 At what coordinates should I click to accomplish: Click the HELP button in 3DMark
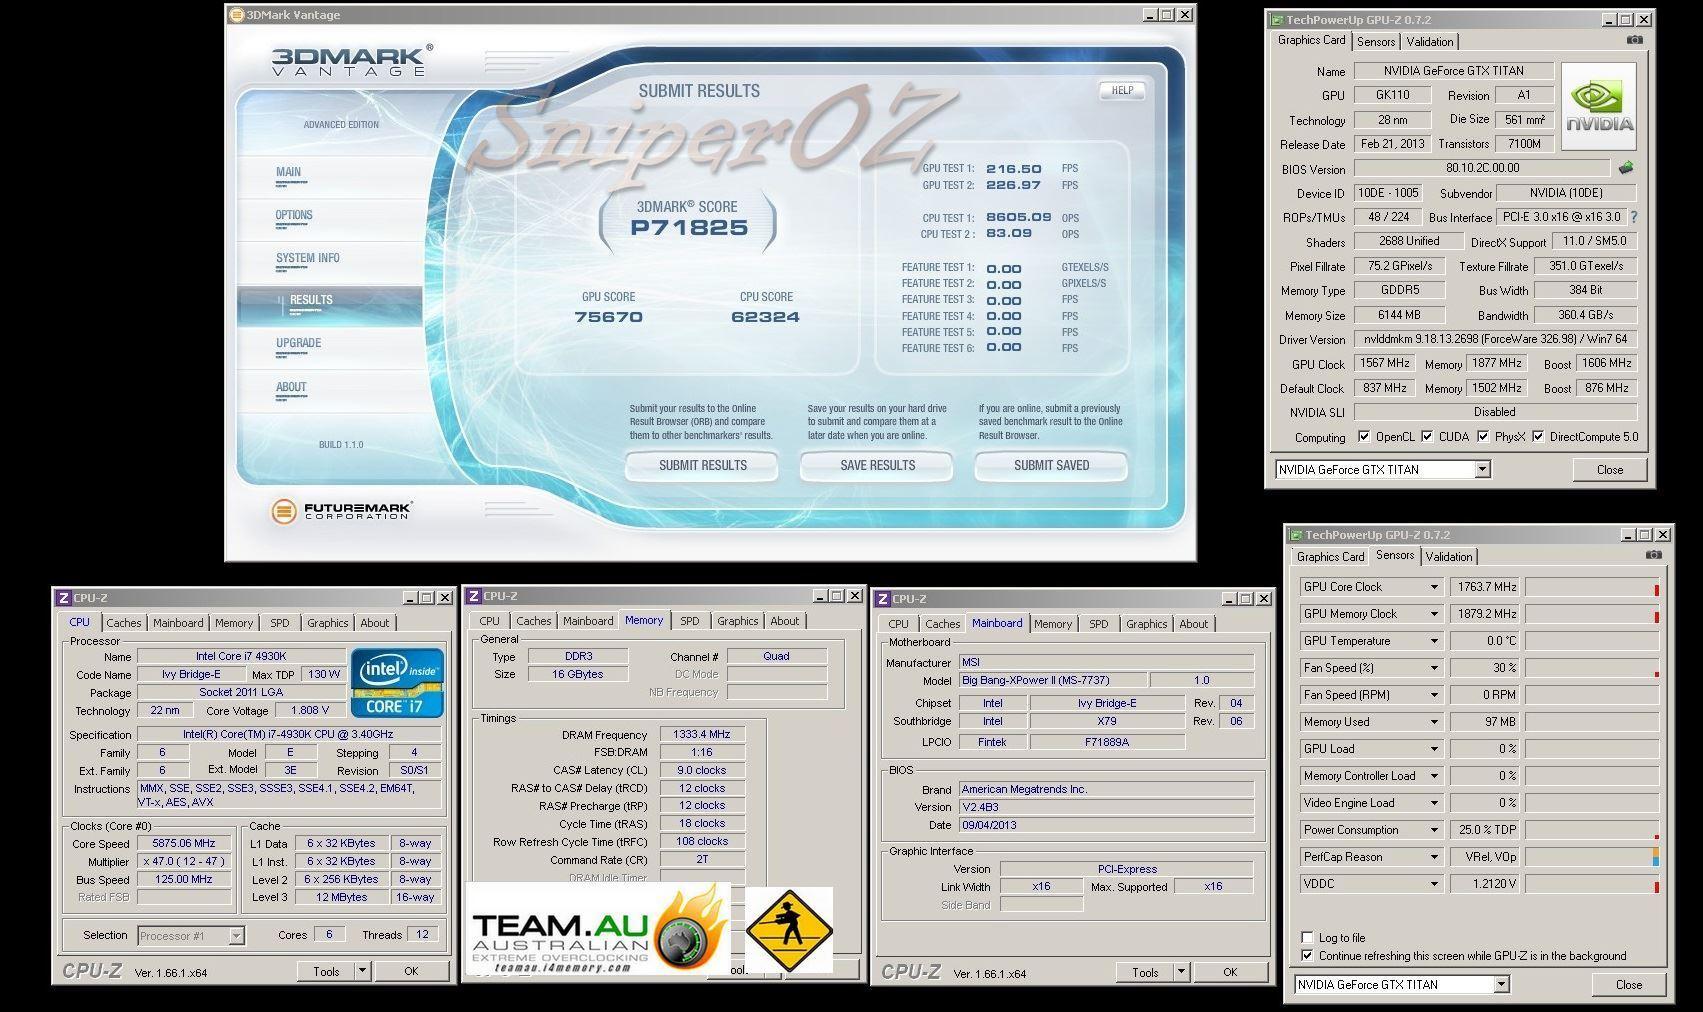[1122, 90]
